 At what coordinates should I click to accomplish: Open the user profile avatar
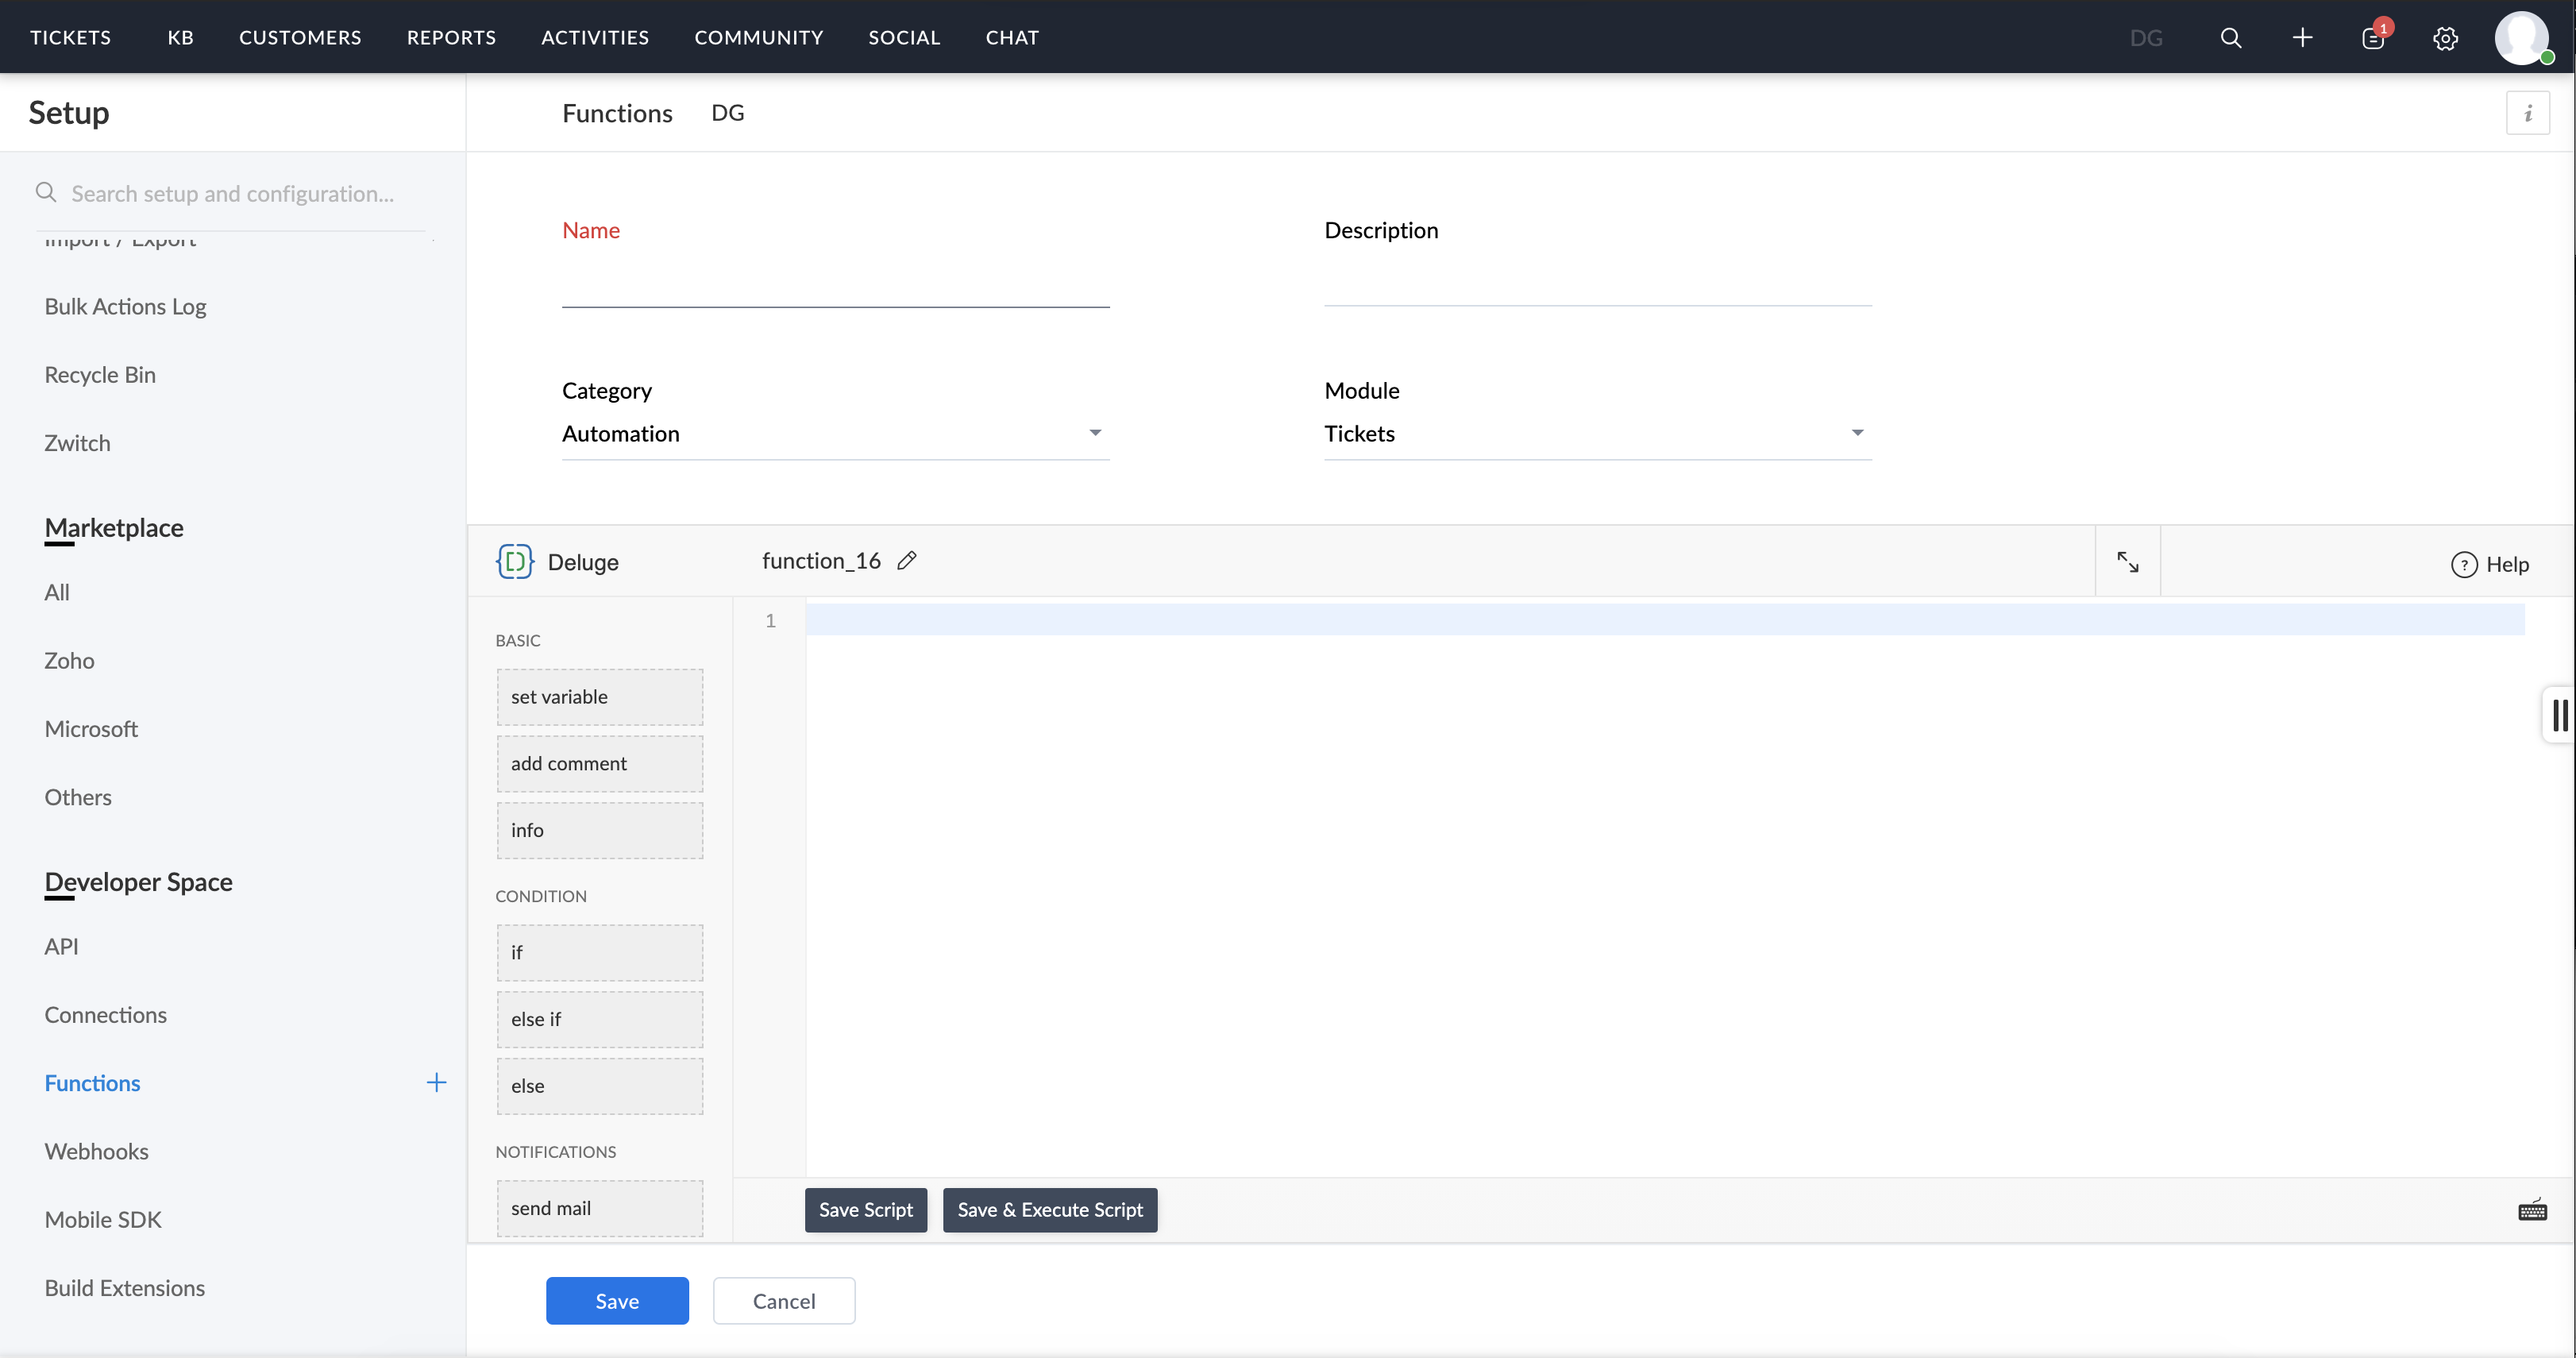tap(2521, 38)
